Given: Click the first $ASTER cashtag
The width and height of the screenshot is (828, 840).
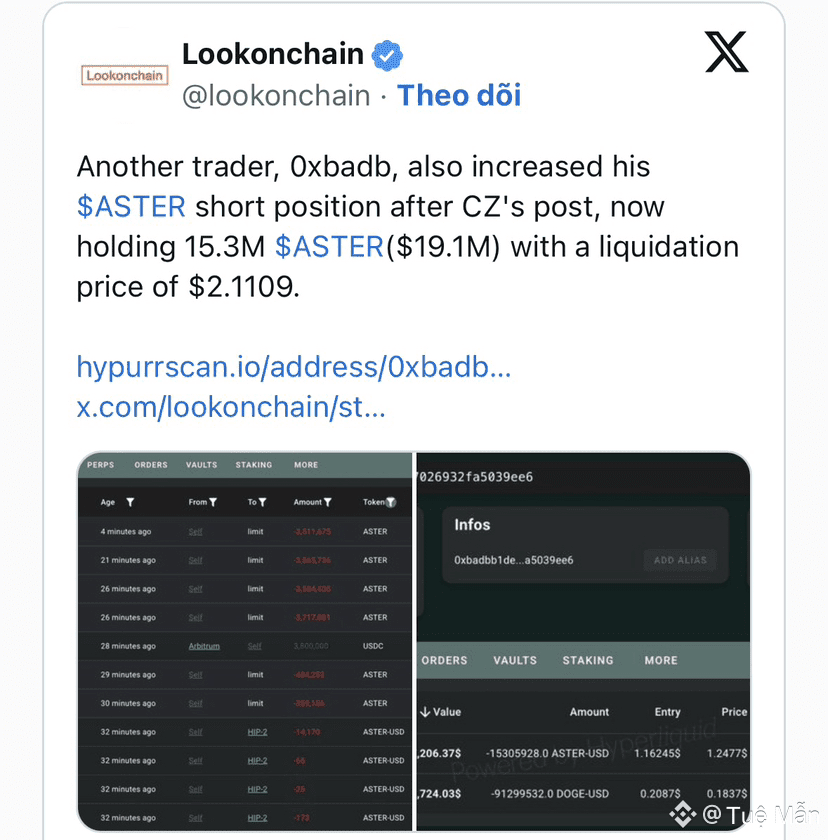Looking at the screenshot, I should pyautogui.click(x=131, y=207).
